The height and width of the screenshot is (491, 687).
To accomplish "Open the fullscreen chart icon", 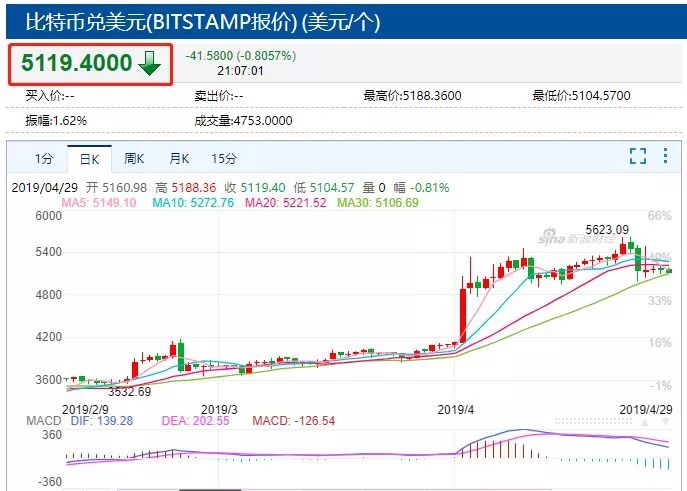I will coord(637,155).
